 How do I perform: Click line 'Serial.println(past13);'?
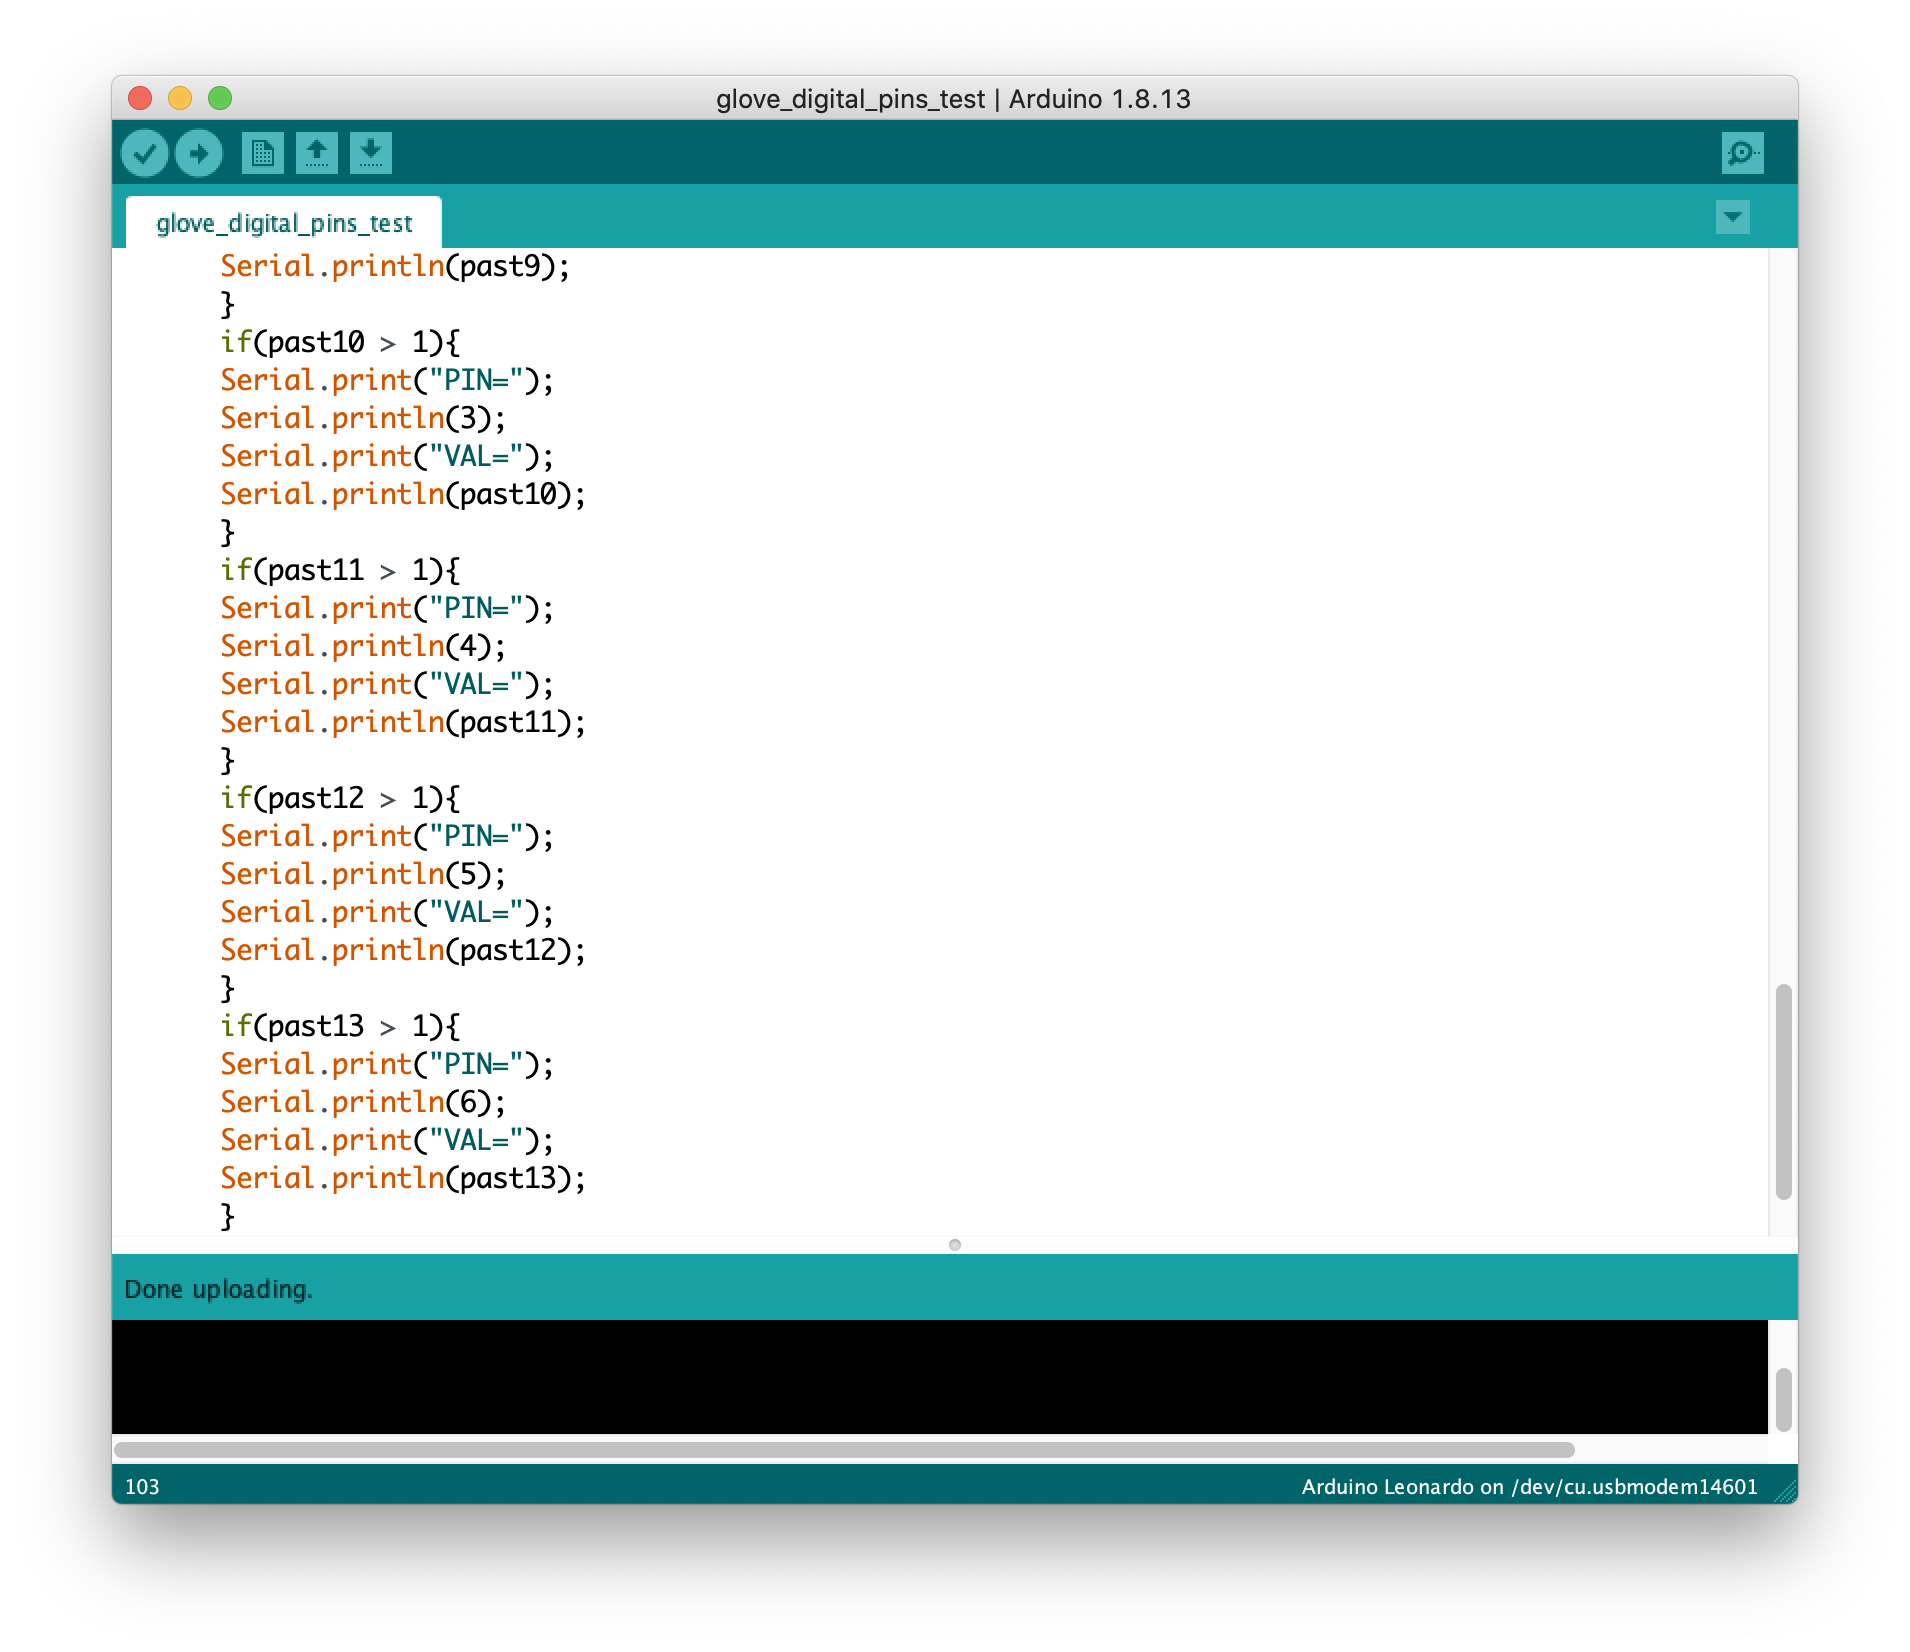403,1178
